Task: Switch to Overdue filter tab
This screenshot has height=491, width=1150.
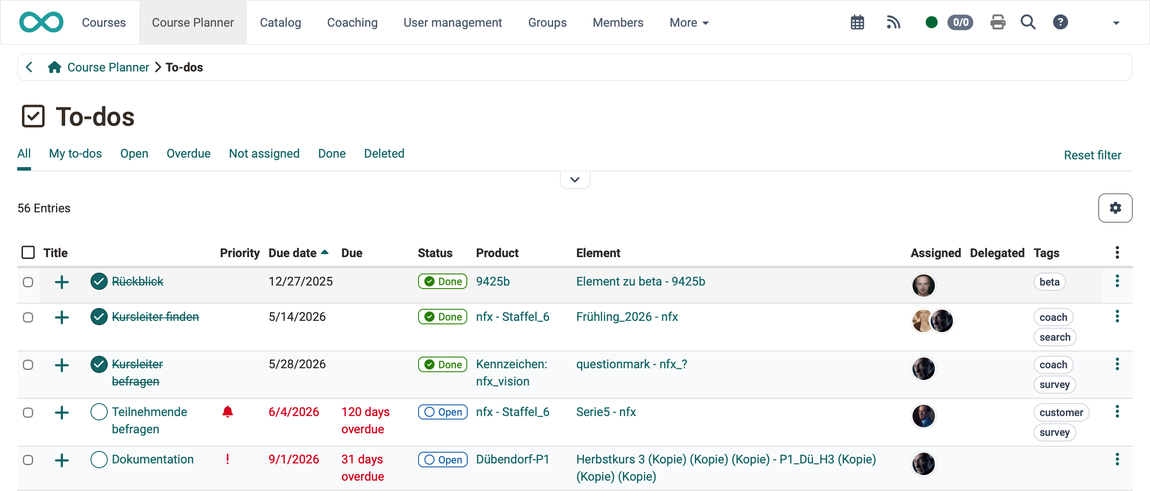Action: point(188,153)
